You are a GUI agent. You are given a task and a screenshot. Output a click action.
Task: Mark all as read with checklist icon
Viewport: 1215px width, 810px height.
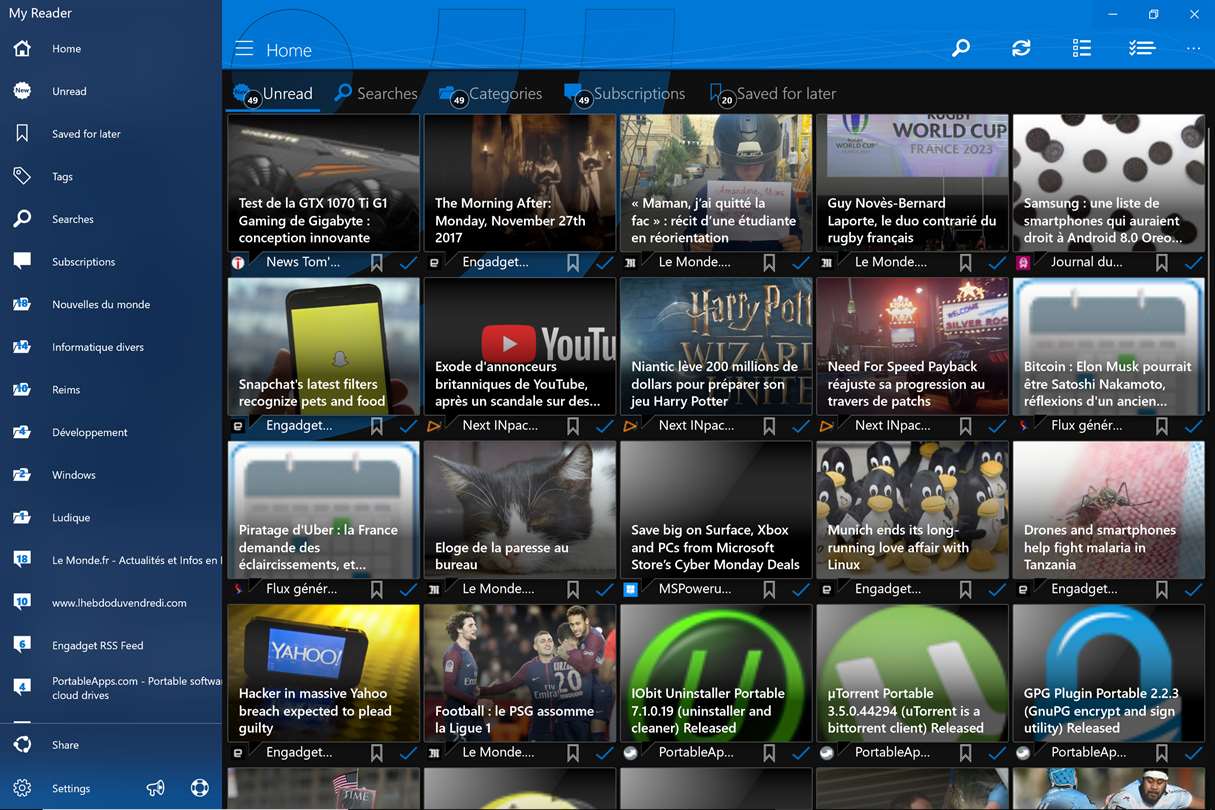click(x=1141, y=48)
